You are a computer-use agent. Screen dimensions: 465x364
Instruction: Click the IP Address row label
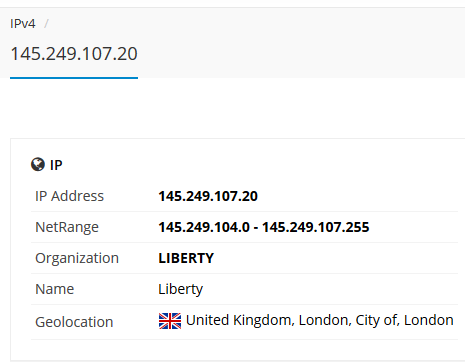tap(70, 196)
